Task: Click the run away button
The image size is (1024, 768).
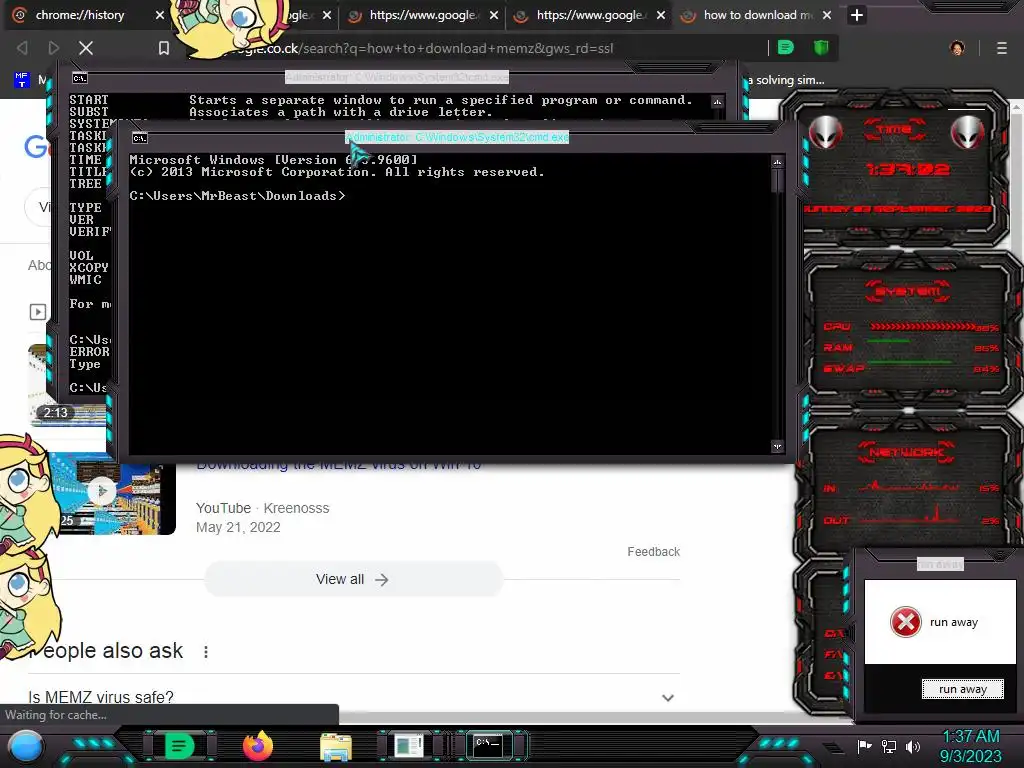Action: [x=963, y=689]
